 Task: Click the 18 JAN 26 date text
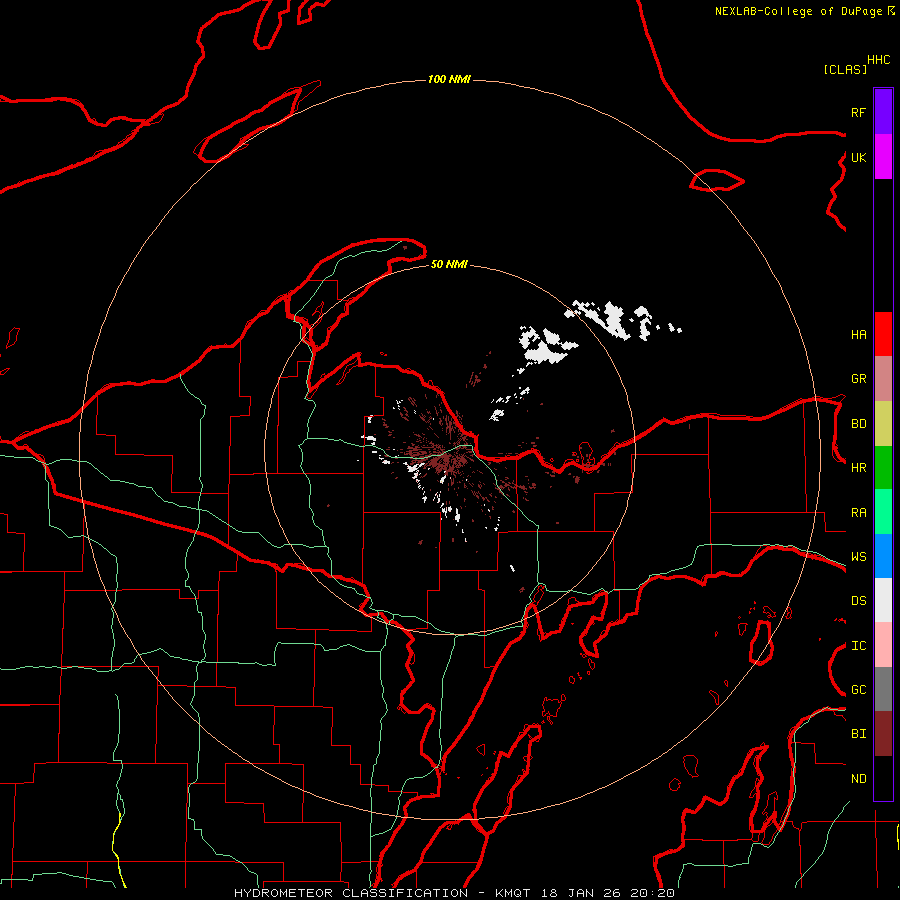[580, 893]
